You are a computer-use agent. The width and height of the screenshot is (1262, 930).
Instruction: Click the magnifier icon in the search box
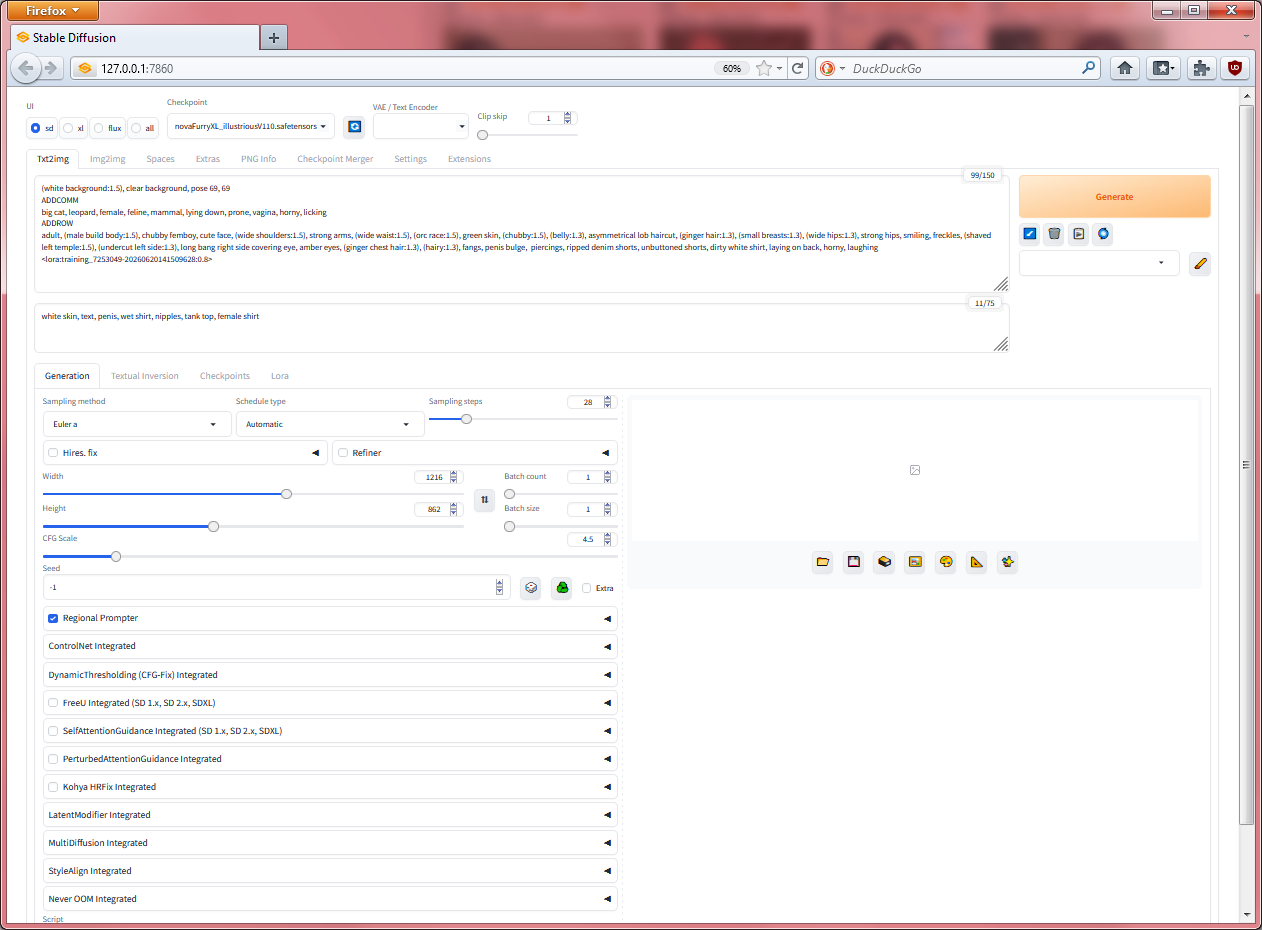[x=1089, y=68]
